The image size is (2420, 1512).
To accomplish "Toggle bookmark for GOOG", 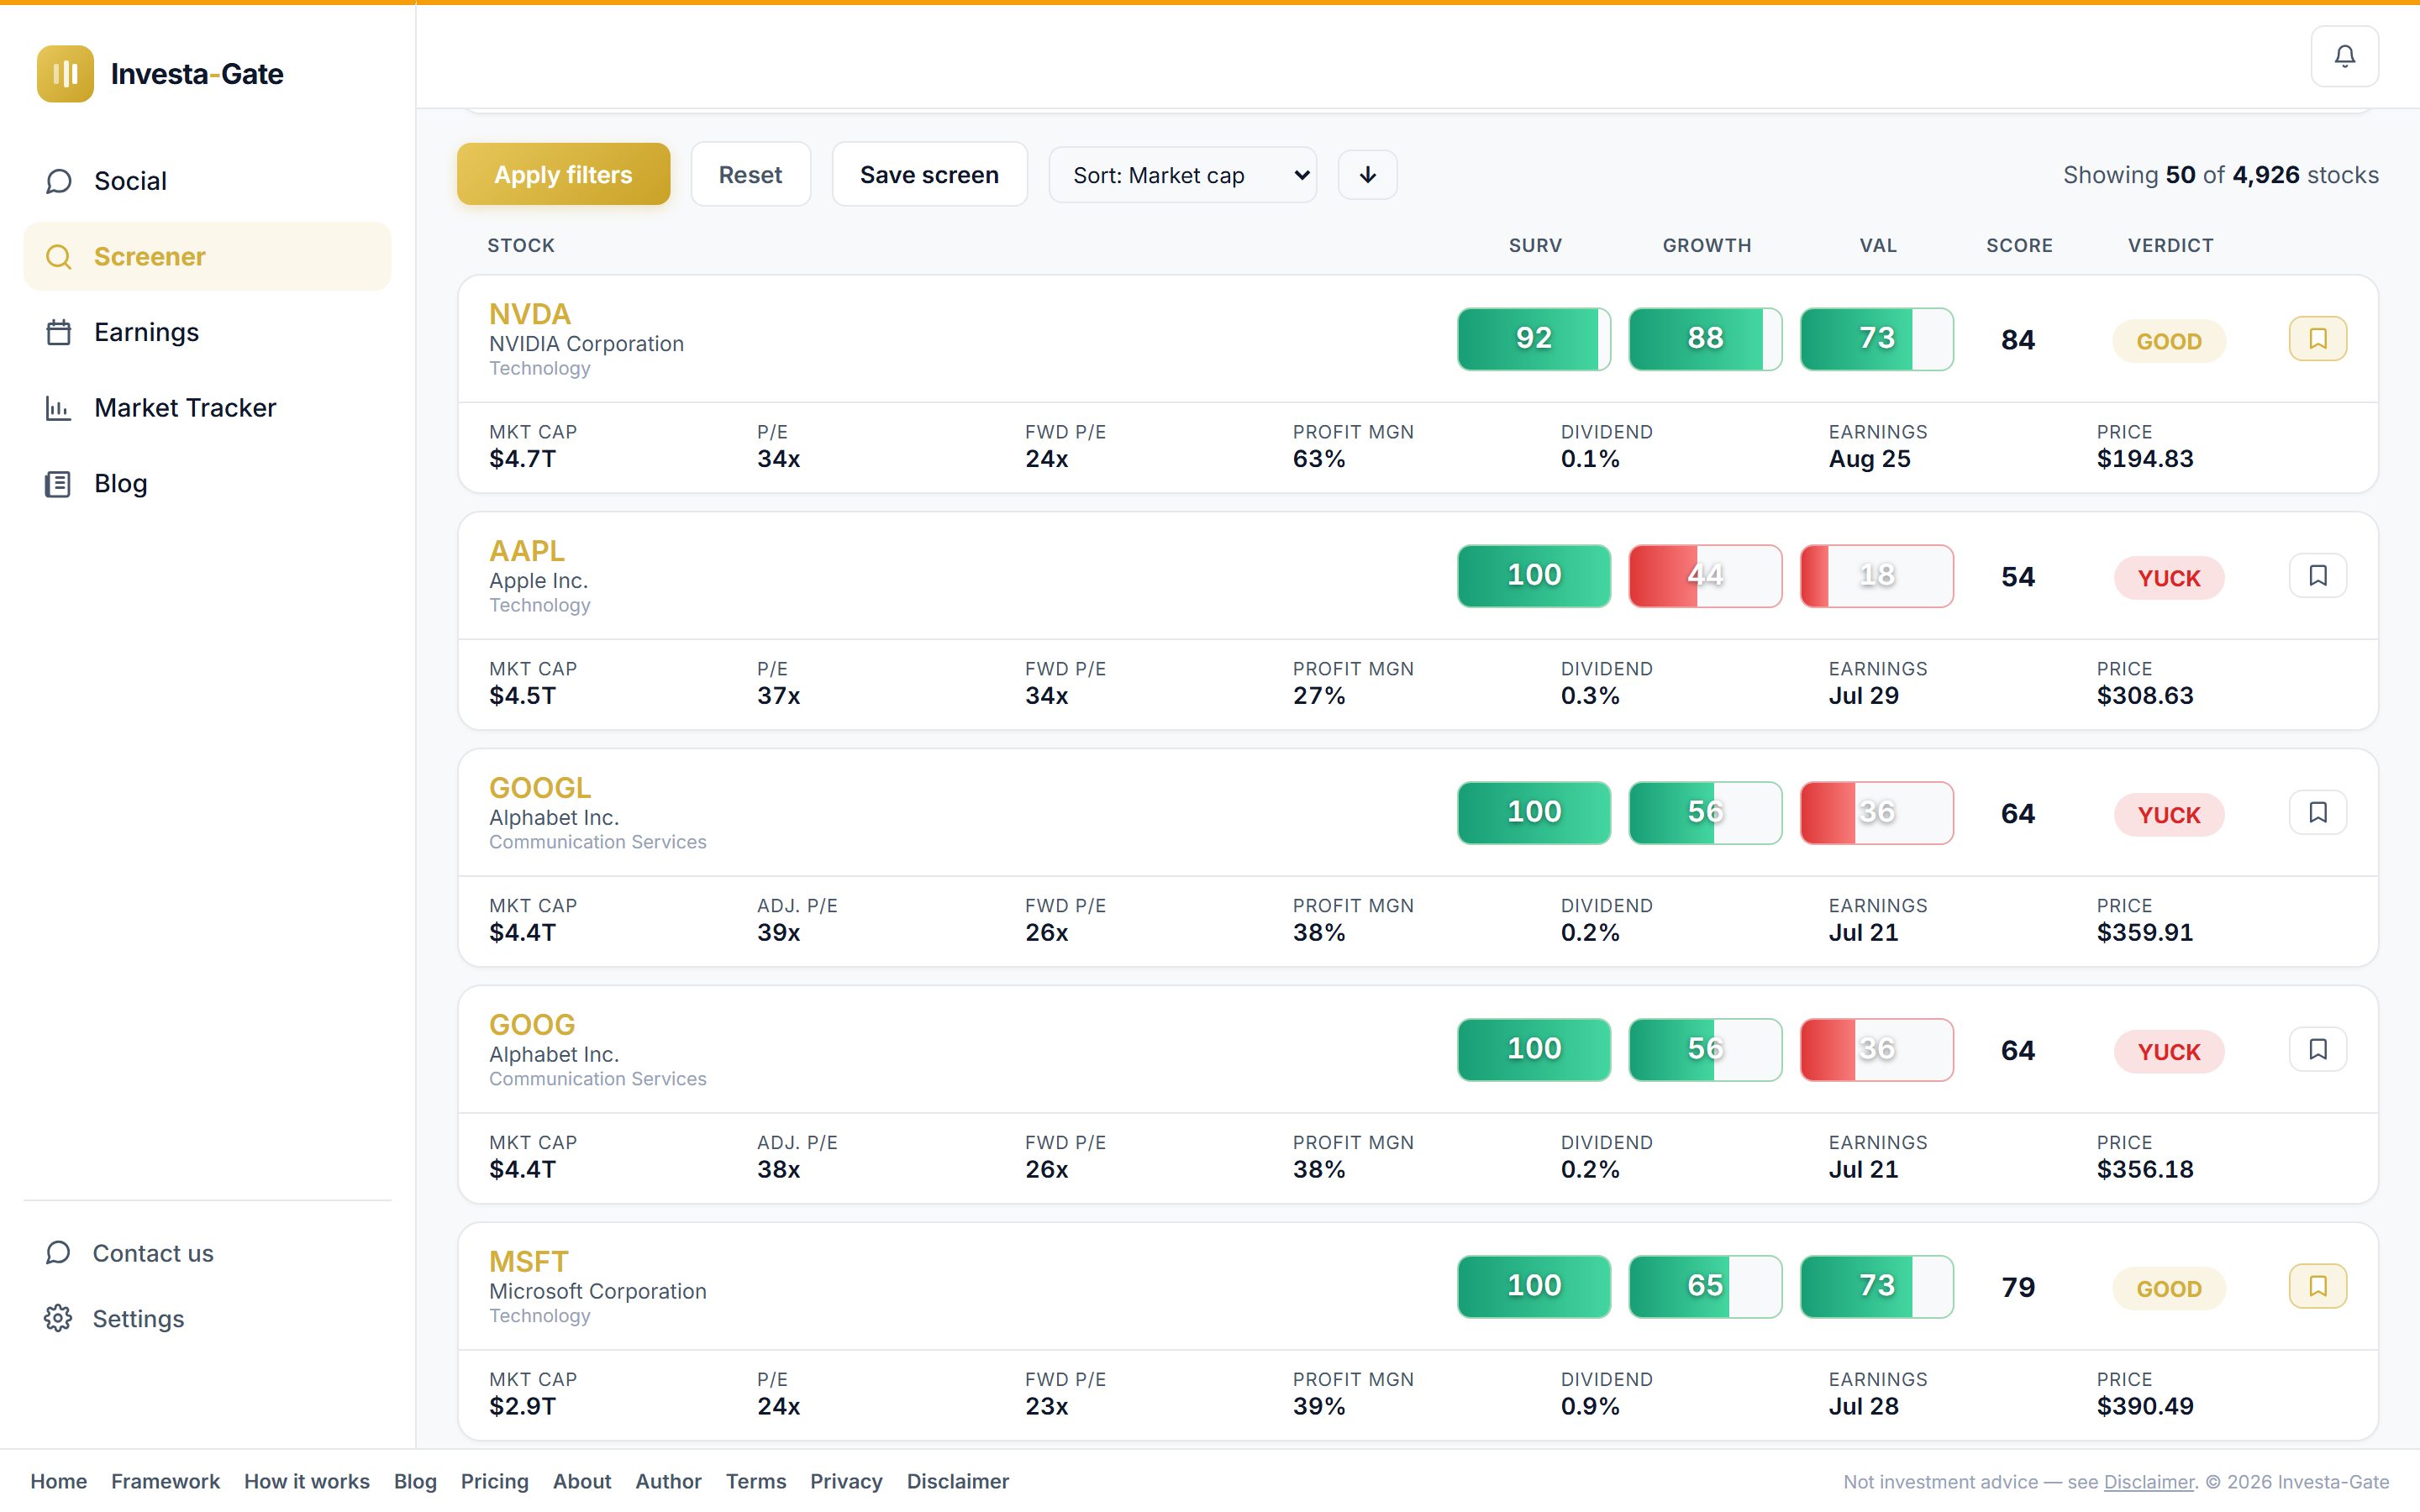I will [x=2317, y=1050].
